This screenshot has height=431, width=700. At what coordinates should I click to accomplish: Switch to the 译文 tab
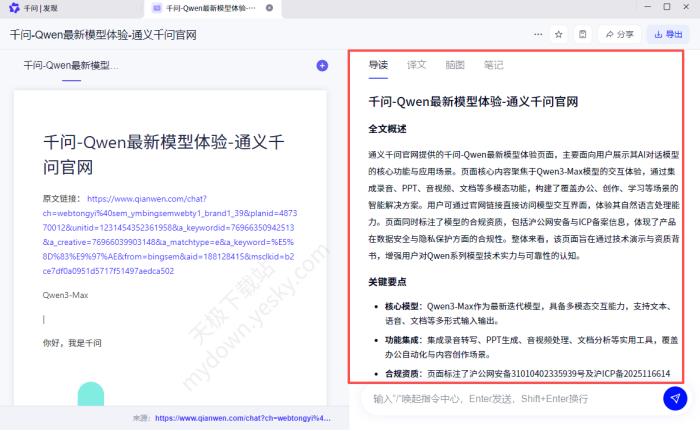[x=416, y=65]
